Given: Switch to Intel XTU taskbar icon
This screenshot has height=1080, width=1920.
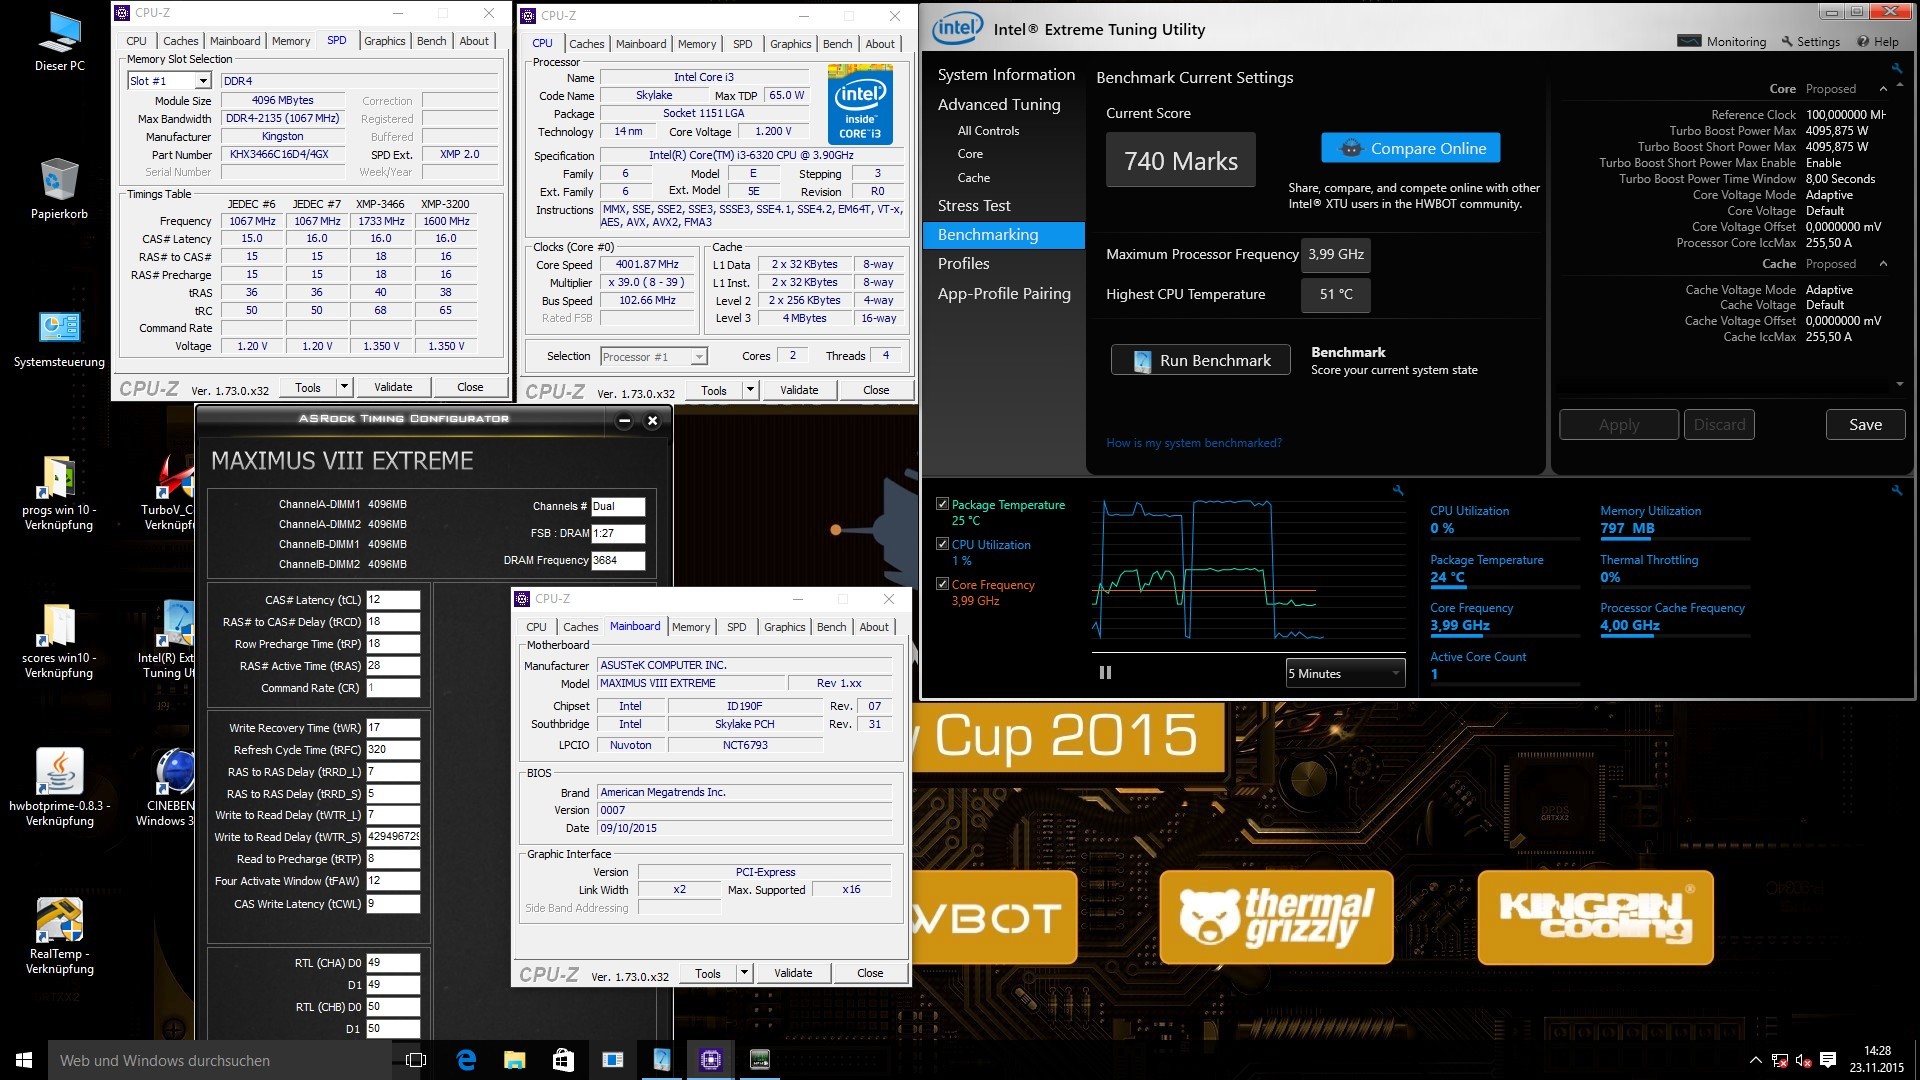Looking at the screenshot, I should pos(662,1060).
